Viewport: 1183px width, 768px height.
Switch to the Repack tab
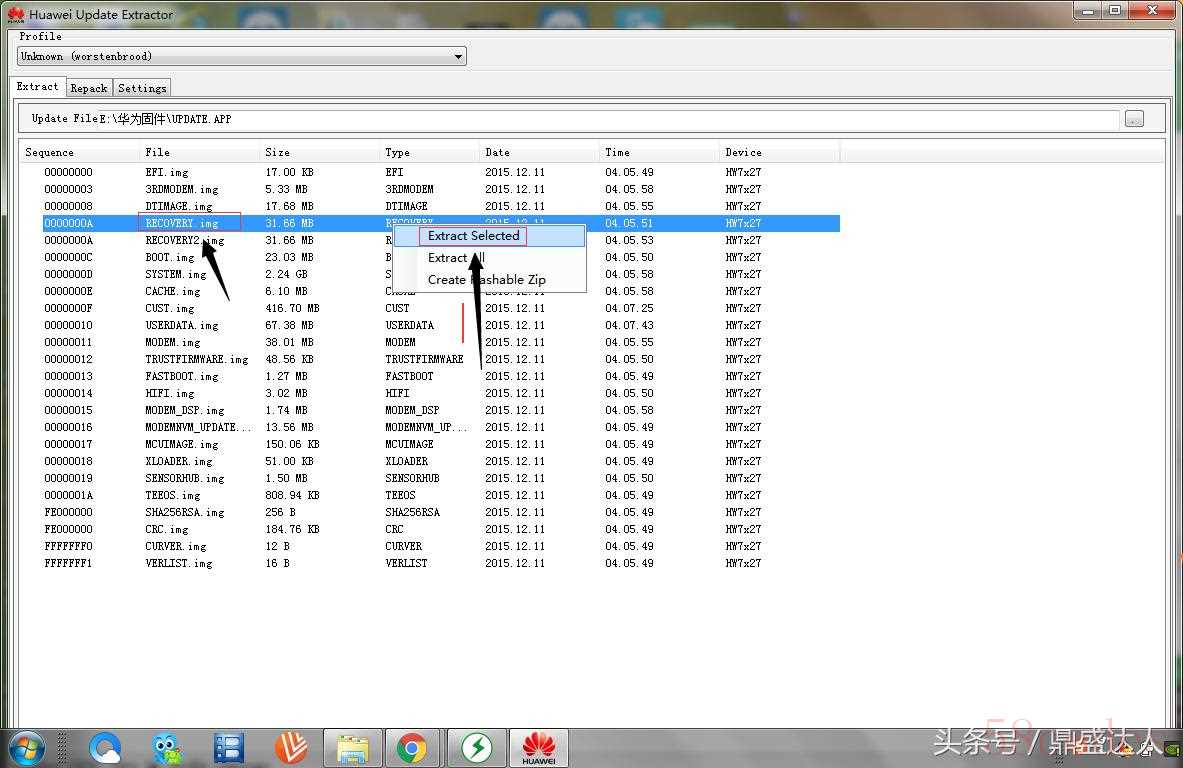click(x=89, y=88)
